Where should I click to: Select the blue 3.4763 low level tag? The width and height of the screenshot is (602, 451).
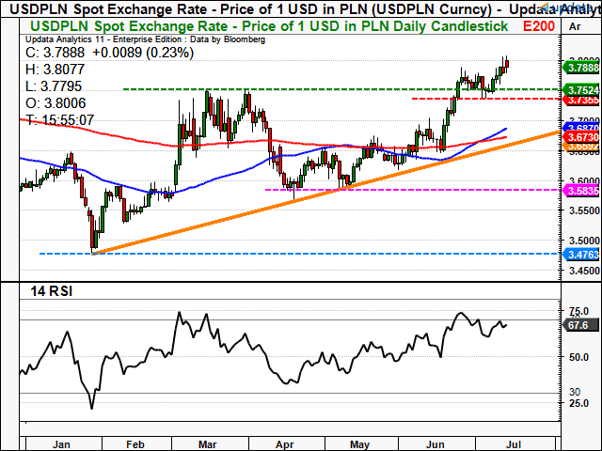582,254
